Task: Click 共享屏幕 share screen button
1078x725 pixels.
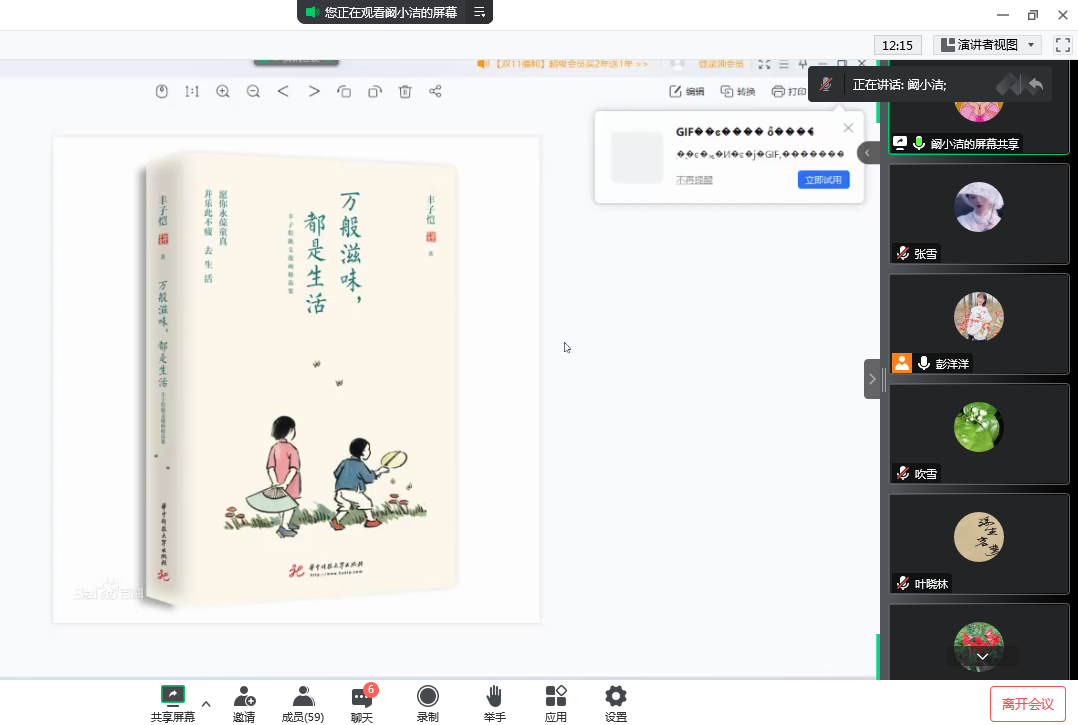Action: (x=173, y=704)
